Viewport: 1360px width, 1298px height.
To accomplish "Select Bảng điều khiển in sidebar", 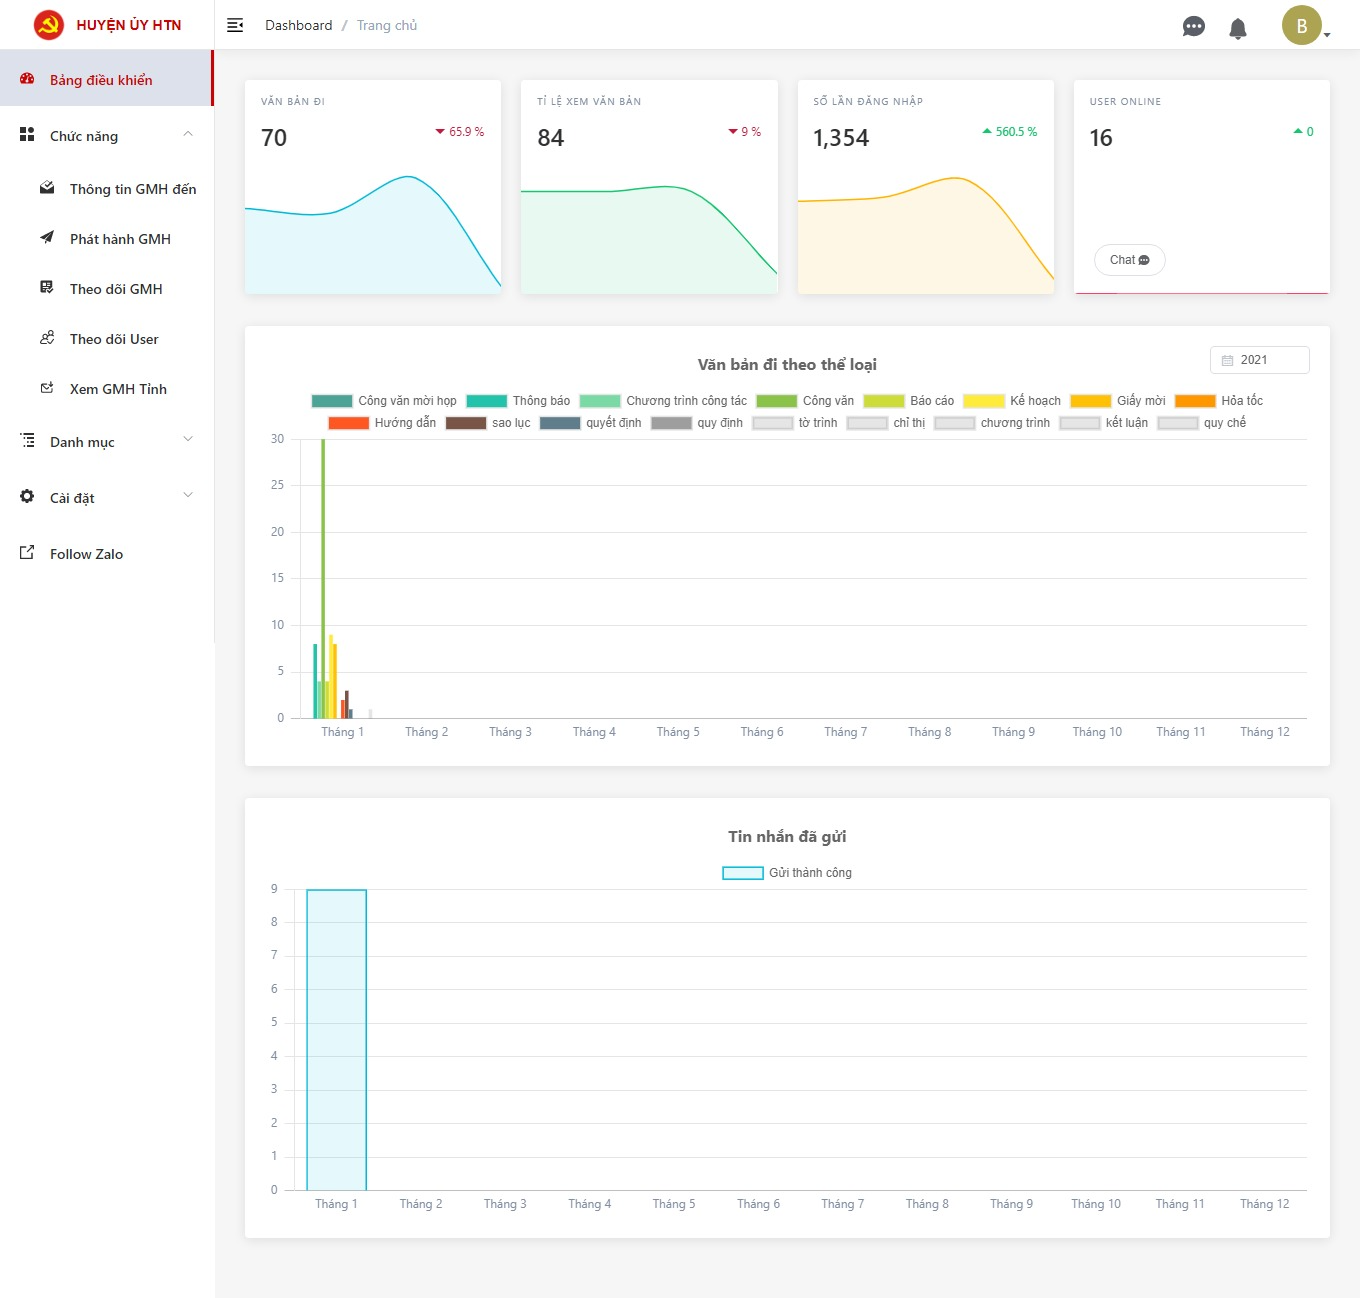I will click(x=101, y=80).
